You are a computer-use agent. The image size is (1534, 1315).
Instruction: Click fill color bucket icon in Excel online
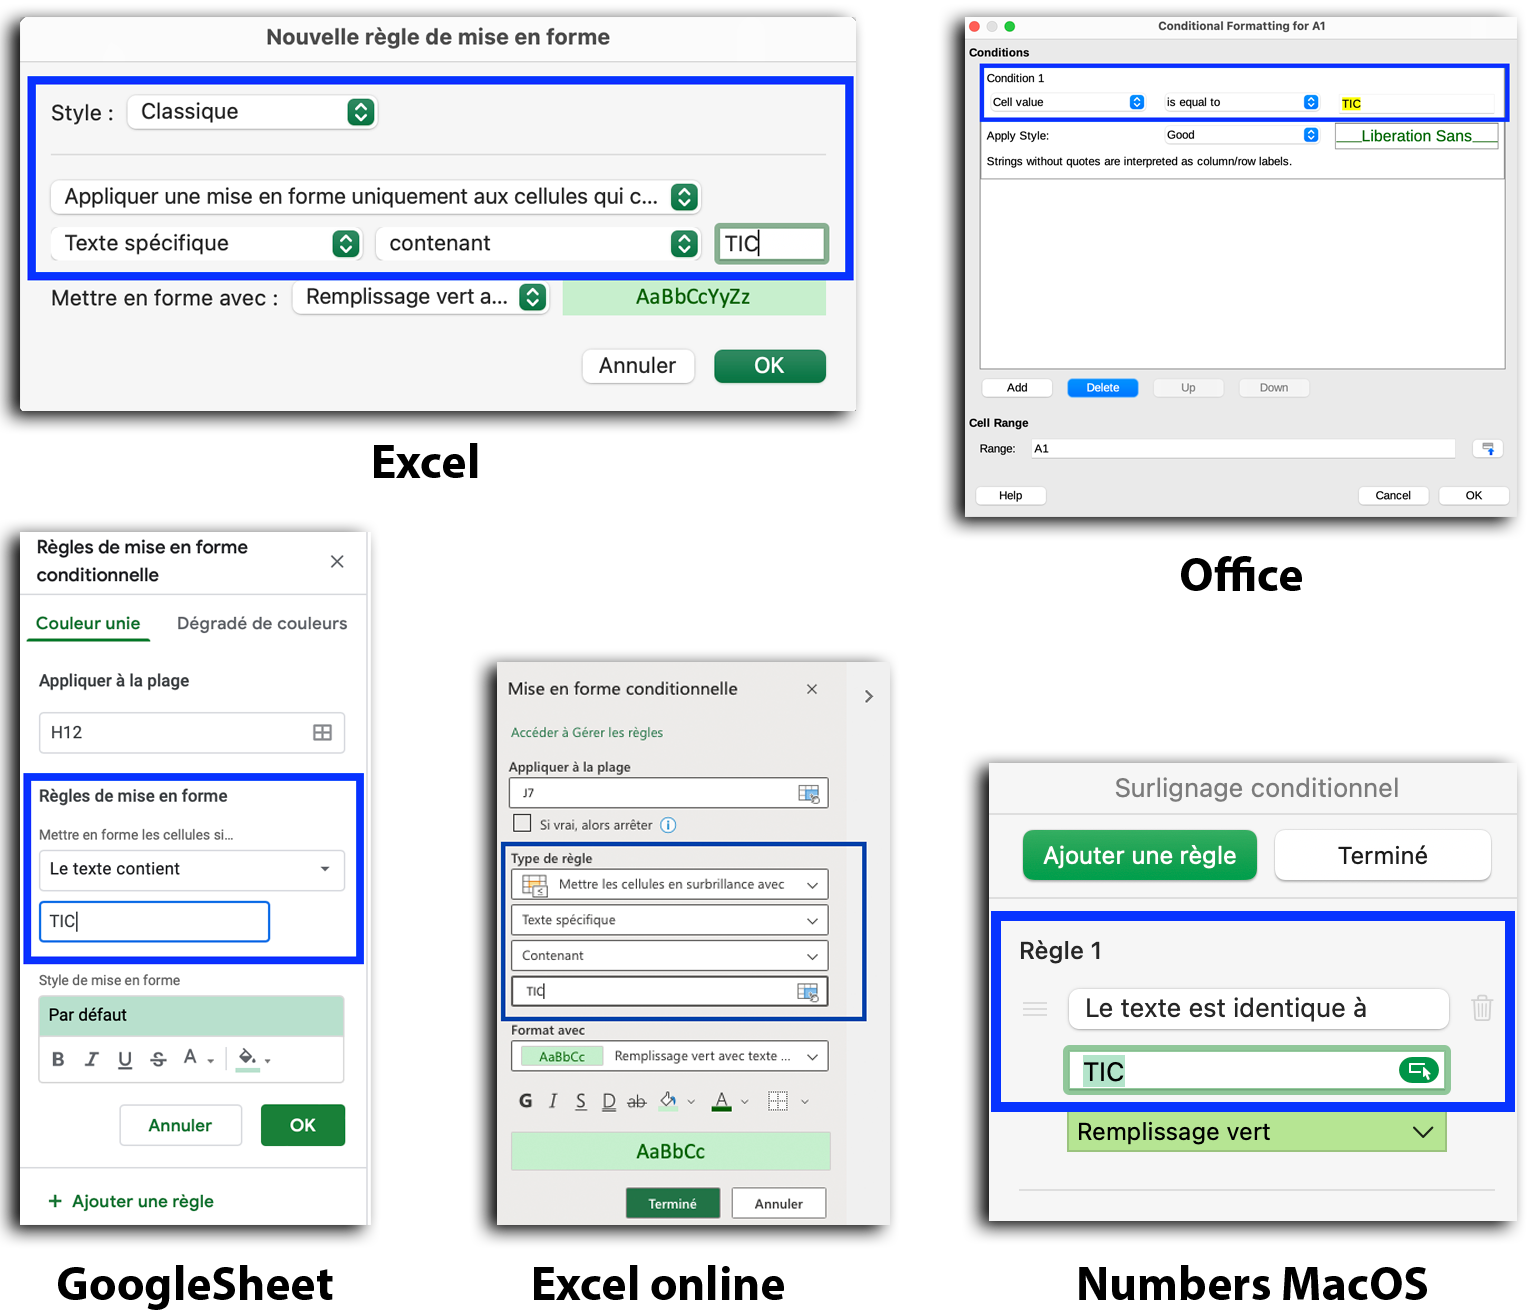click(669, 1100)
